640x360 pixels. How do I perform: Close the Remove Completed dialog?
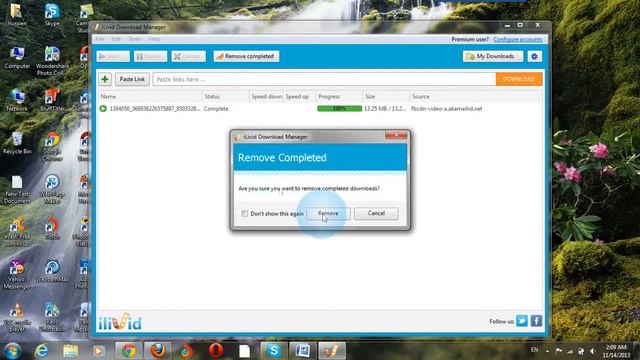[396, 135]
